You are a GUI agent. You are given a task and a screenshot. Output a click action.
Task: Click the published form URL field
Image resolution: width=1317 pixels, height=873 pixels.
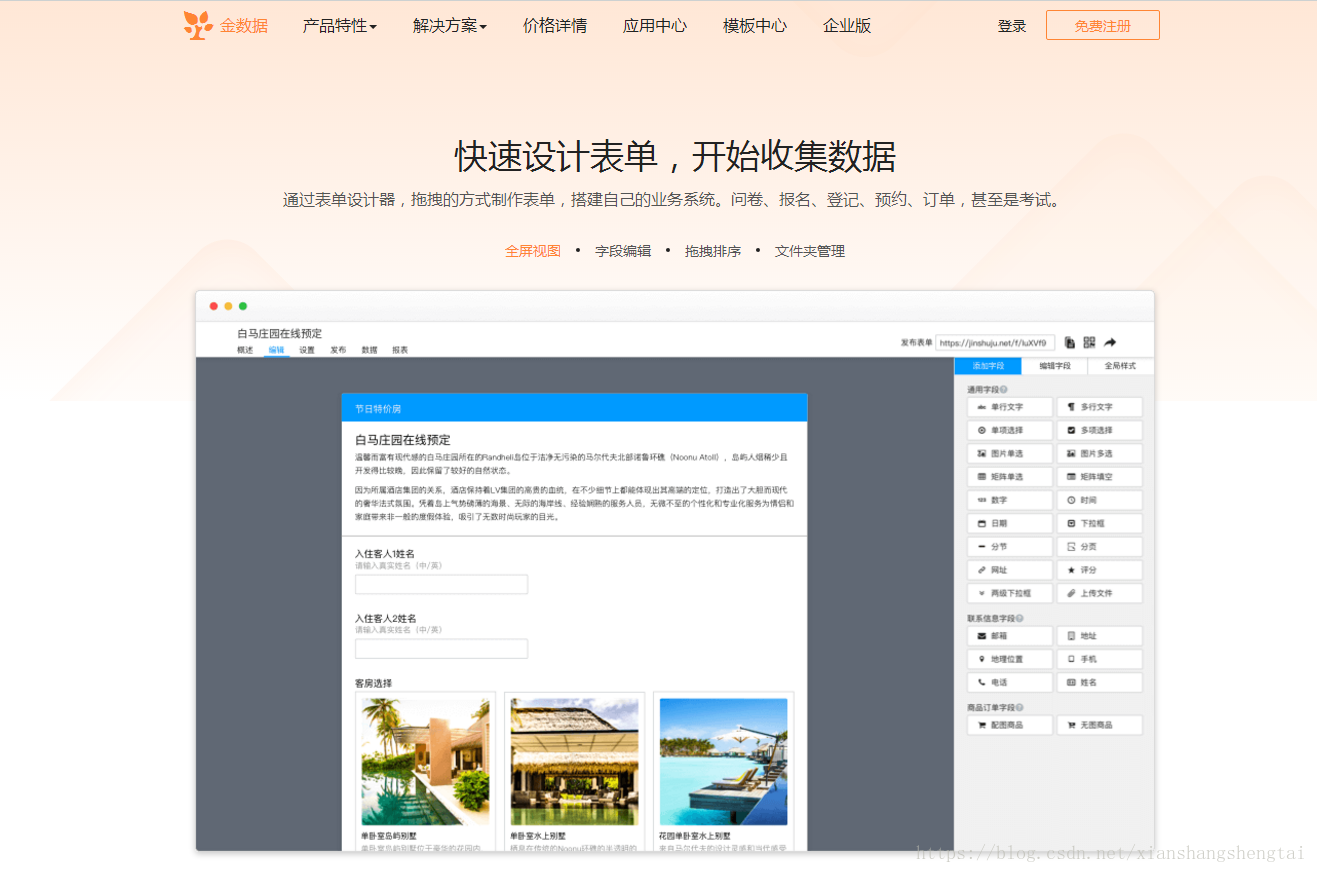point(995,342)
